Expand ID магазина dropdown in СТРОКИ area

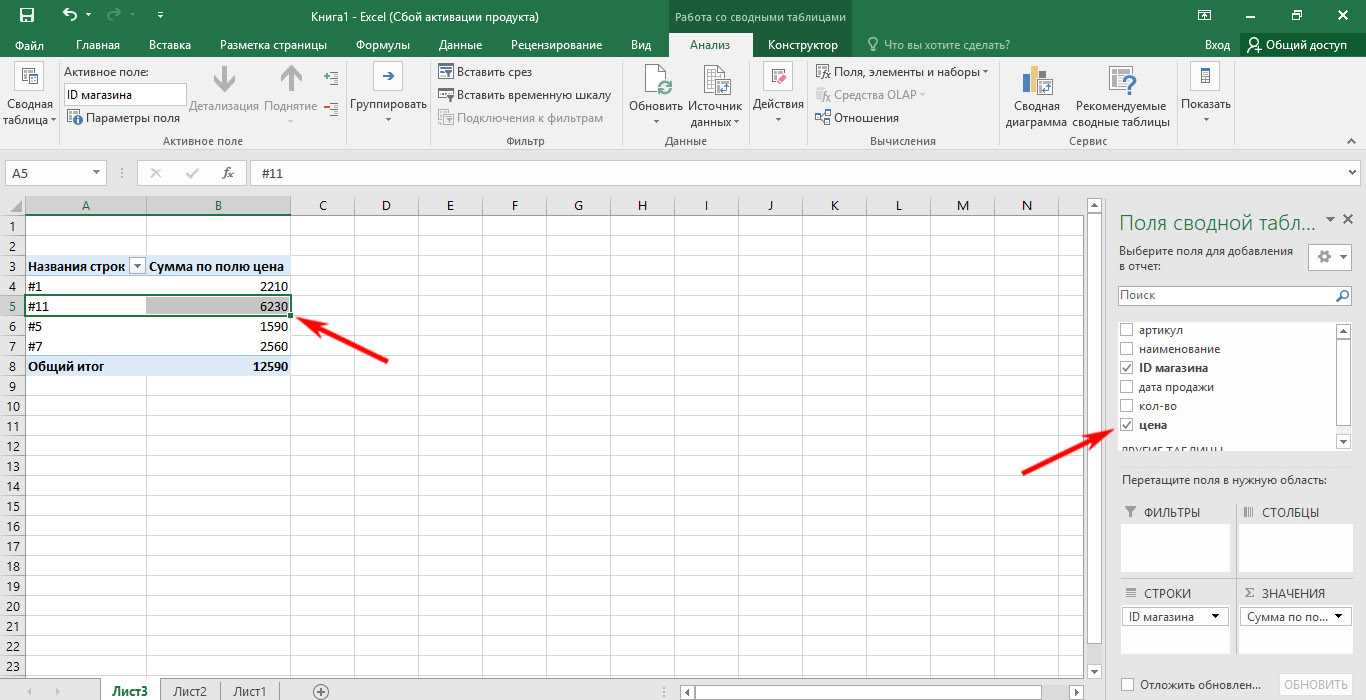pos(1216,617)
